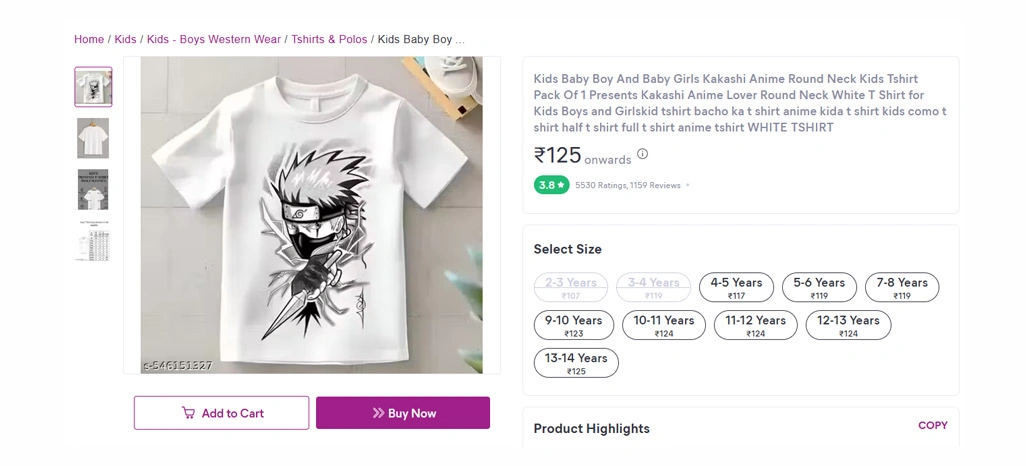This screenshot has width=1026, height=466.
Task: Click the cart icon in Add to Cart
Action: pyautogui.click(x=188, y=413)
